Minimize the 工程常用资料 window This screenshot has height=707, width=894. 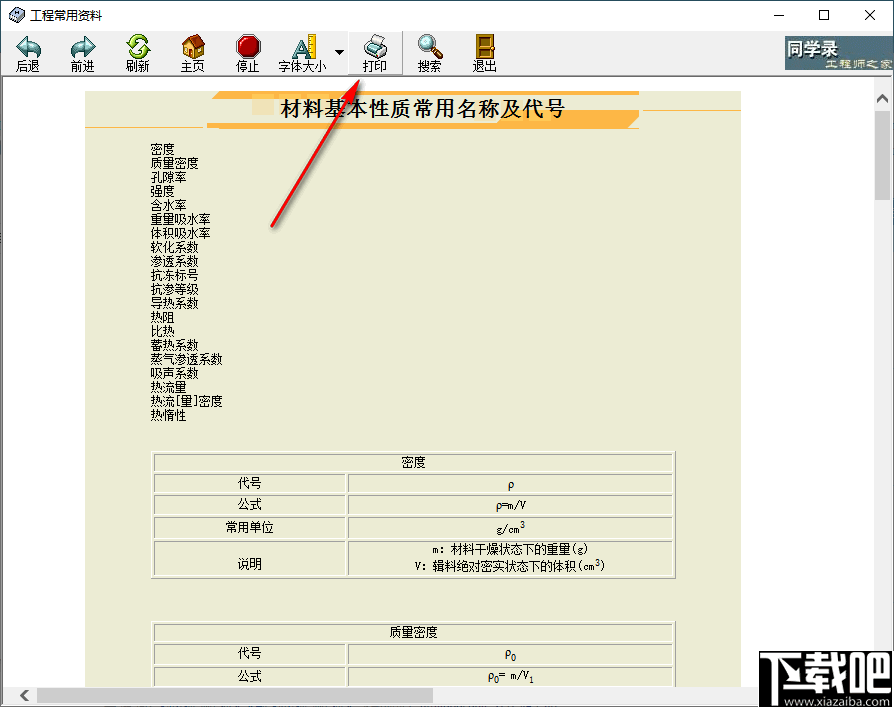point(779,15)
